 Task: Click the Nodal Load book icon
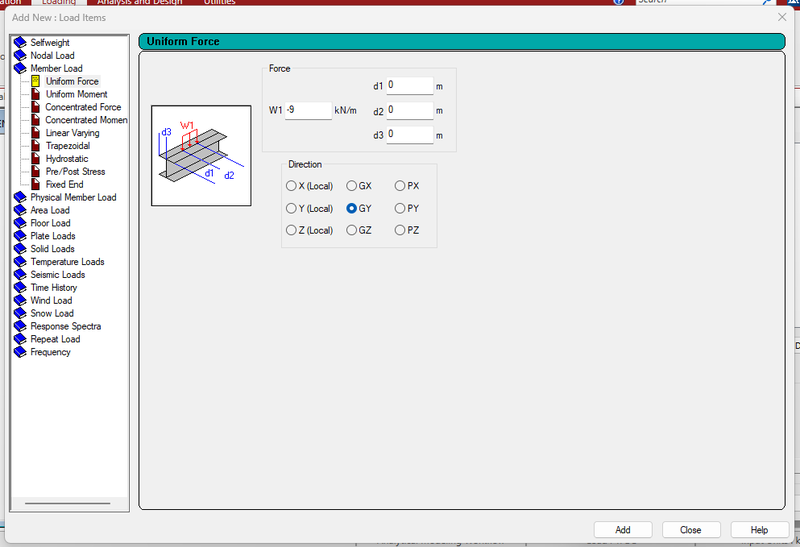coord(20,55)
